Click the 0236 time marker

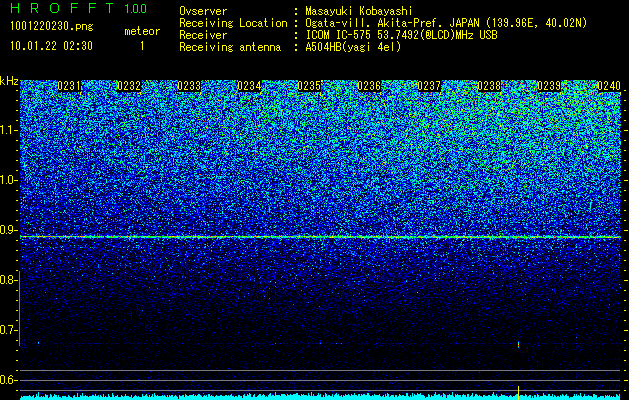[x=369, y=86]
